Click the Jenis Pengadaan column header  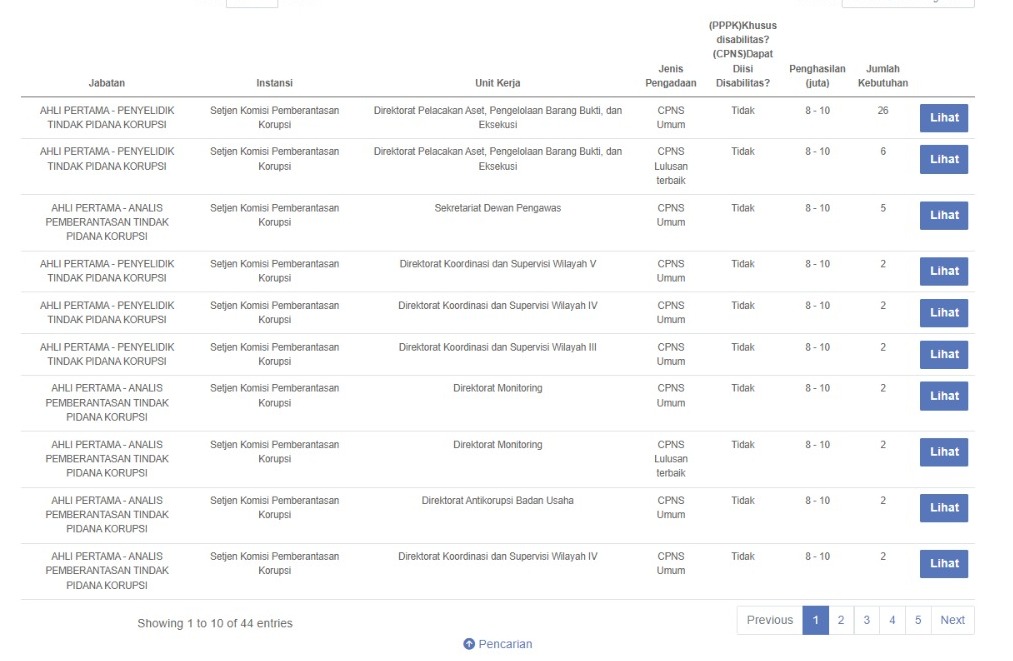[x=671, y=76]
